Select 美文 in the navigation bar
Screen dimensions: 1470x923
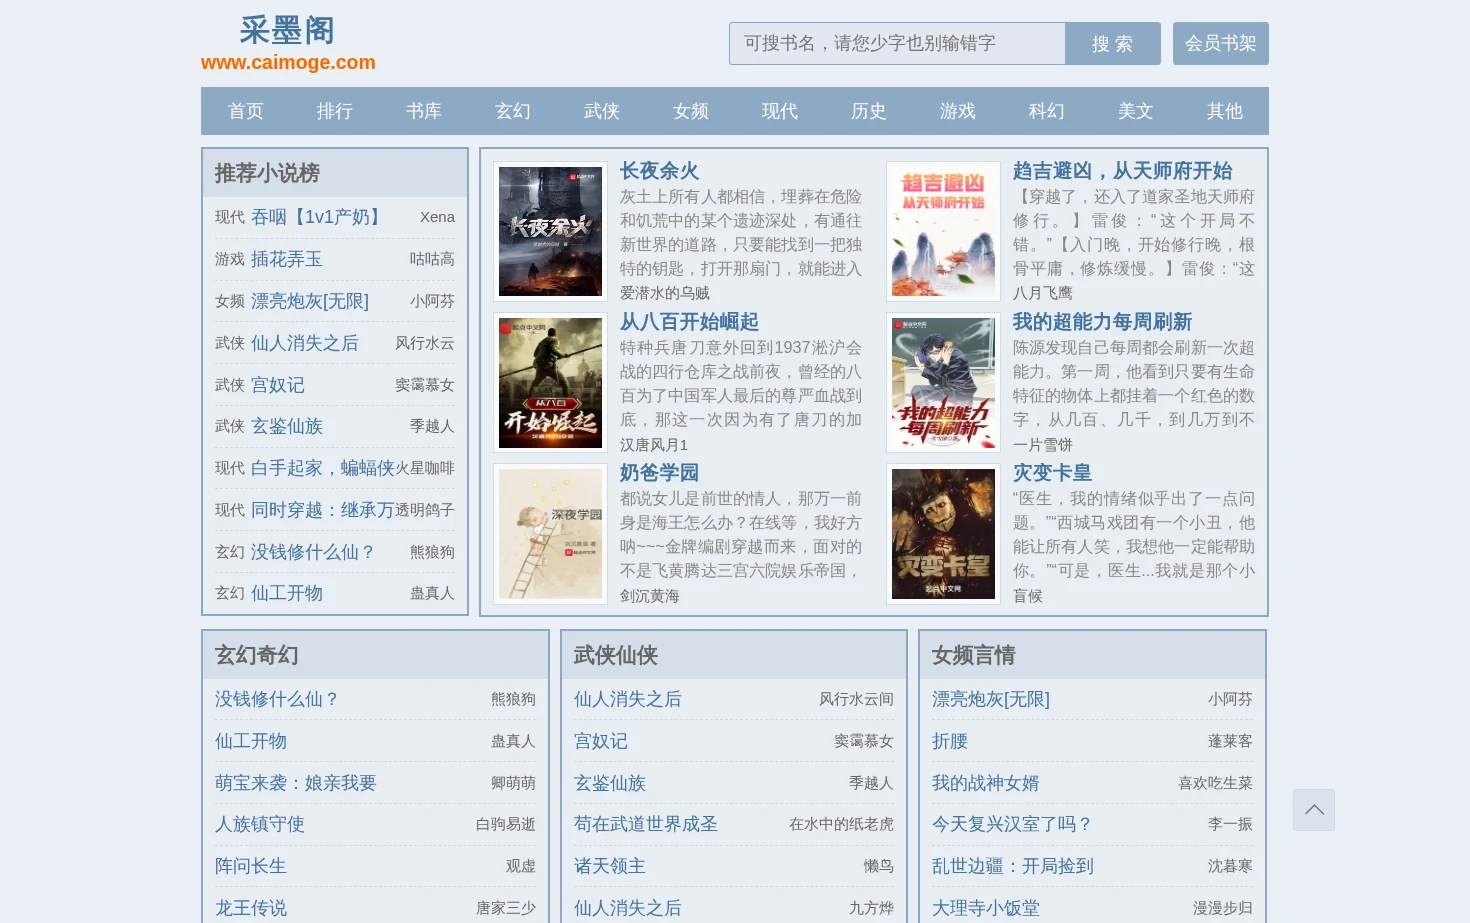pyautogui.click(x=1135, y=111)
